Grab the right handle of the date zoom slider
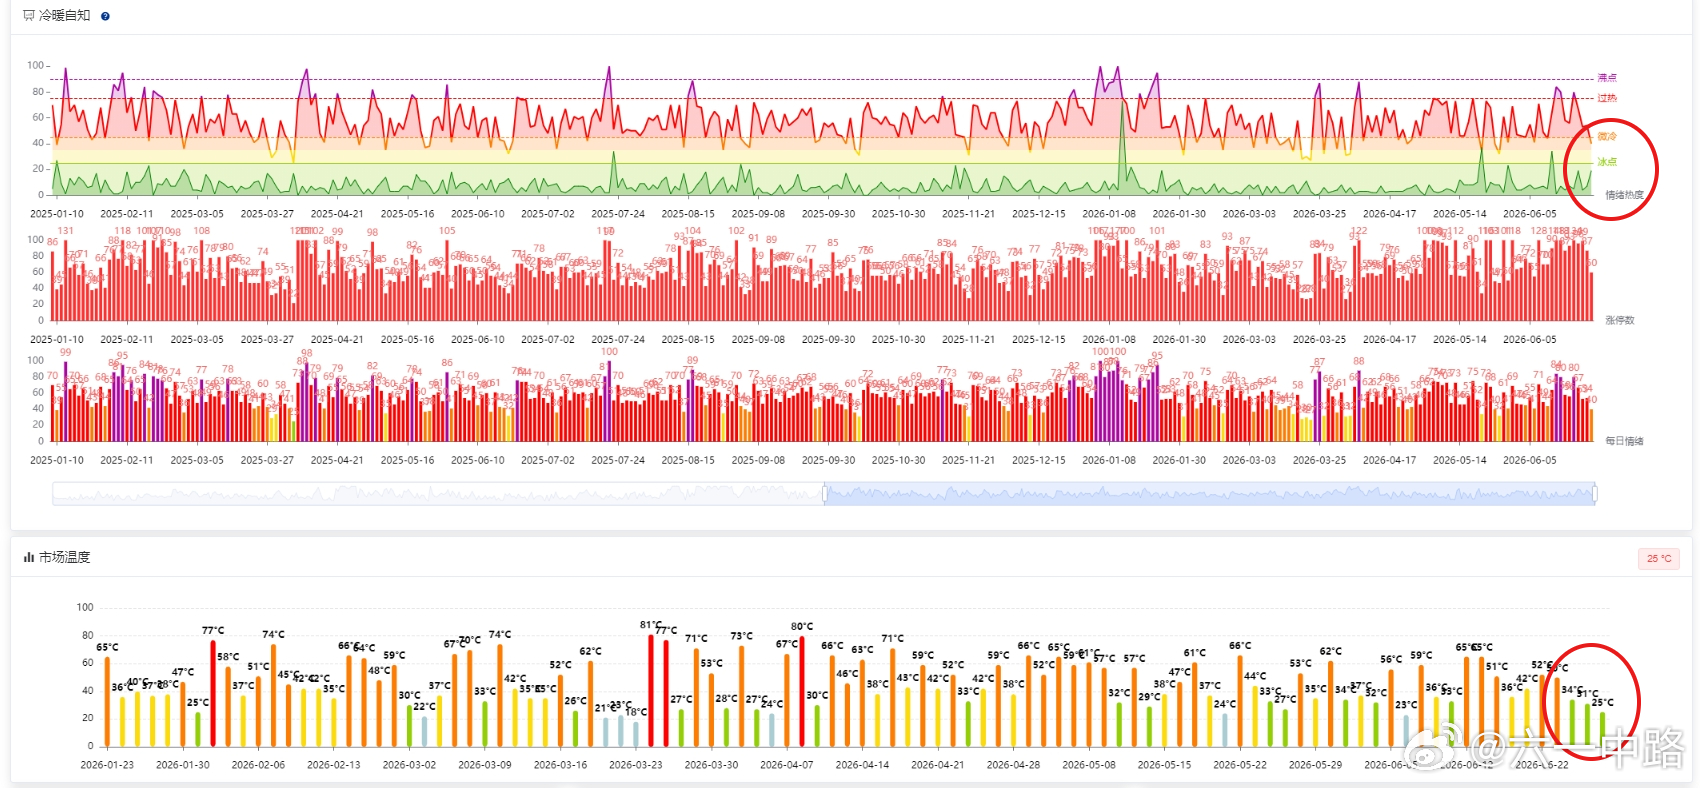This screenshot has width=1700, height=788. (x=1595, y=493)
